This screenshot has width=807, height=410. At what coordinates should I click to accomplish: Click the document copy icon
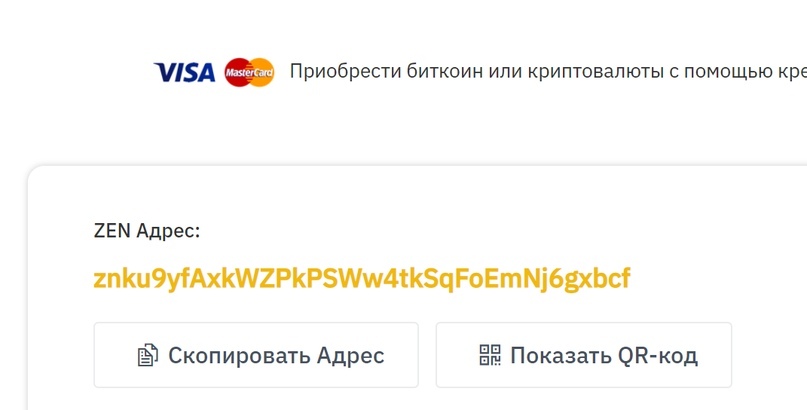point(148,355)
